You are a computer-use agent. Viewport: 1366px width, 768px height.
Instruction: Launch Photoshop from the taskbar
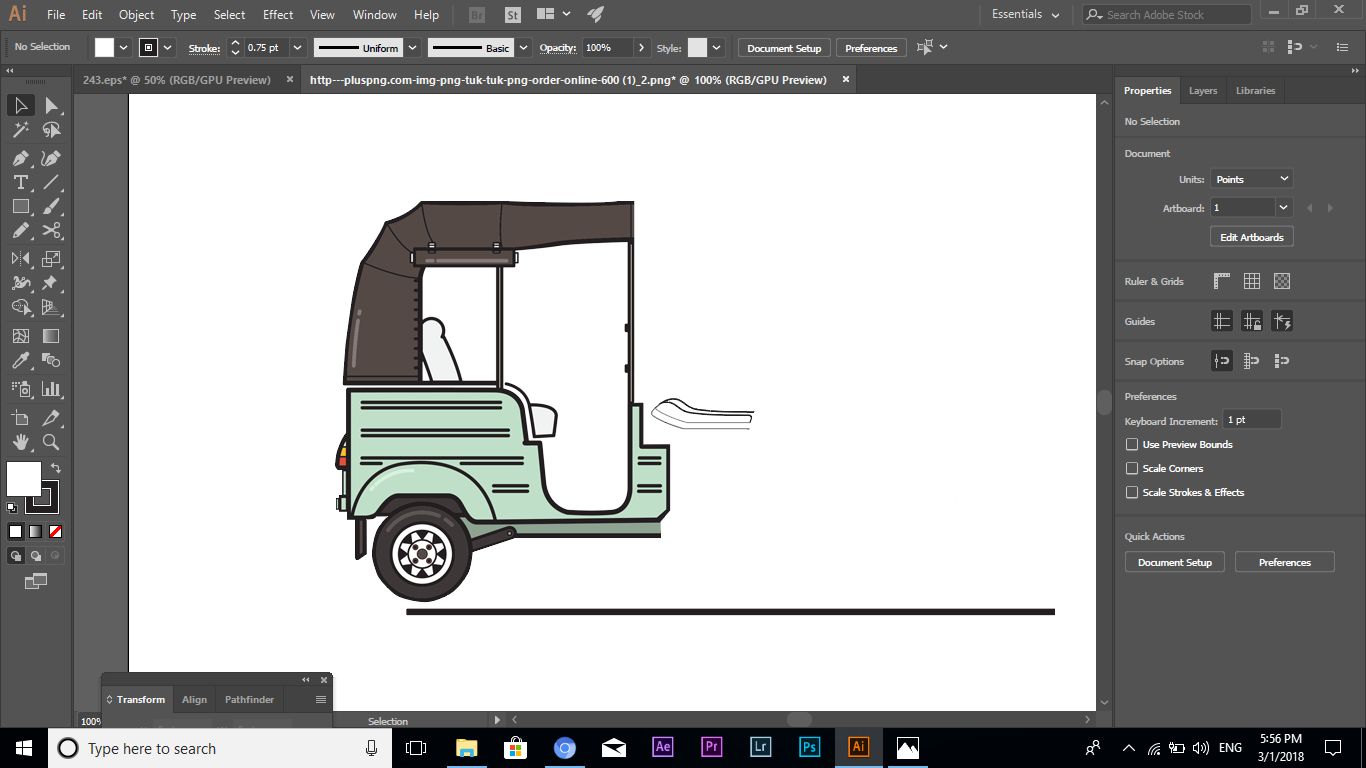pos(809,747)
